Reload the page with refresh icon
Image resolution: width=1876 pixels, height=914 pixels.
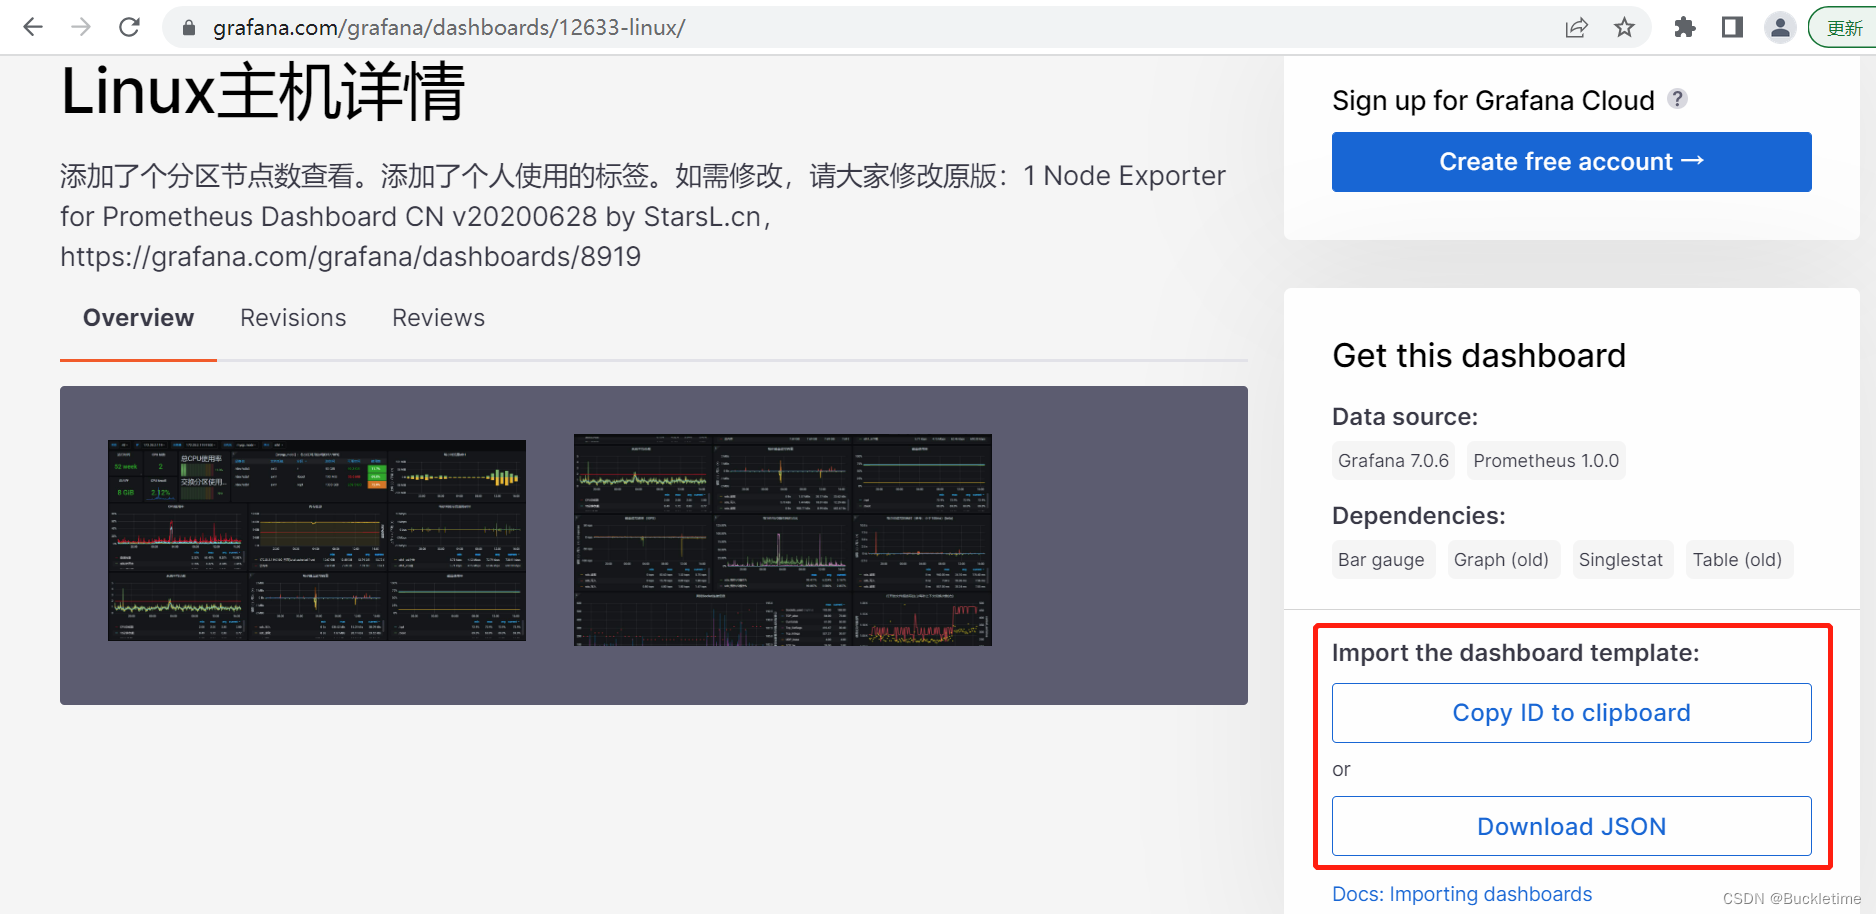pyautogui.click(x=129, y=27)
